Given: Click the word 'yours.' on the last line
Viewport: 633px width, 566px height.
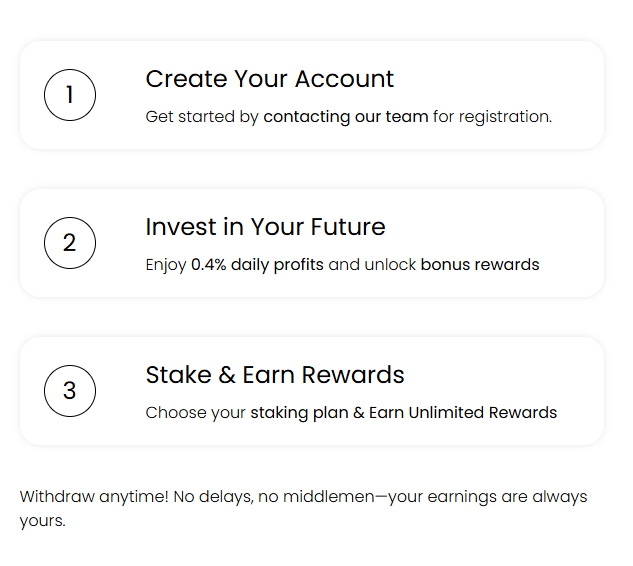Looking at the screenshot, I should pos(42,521).
